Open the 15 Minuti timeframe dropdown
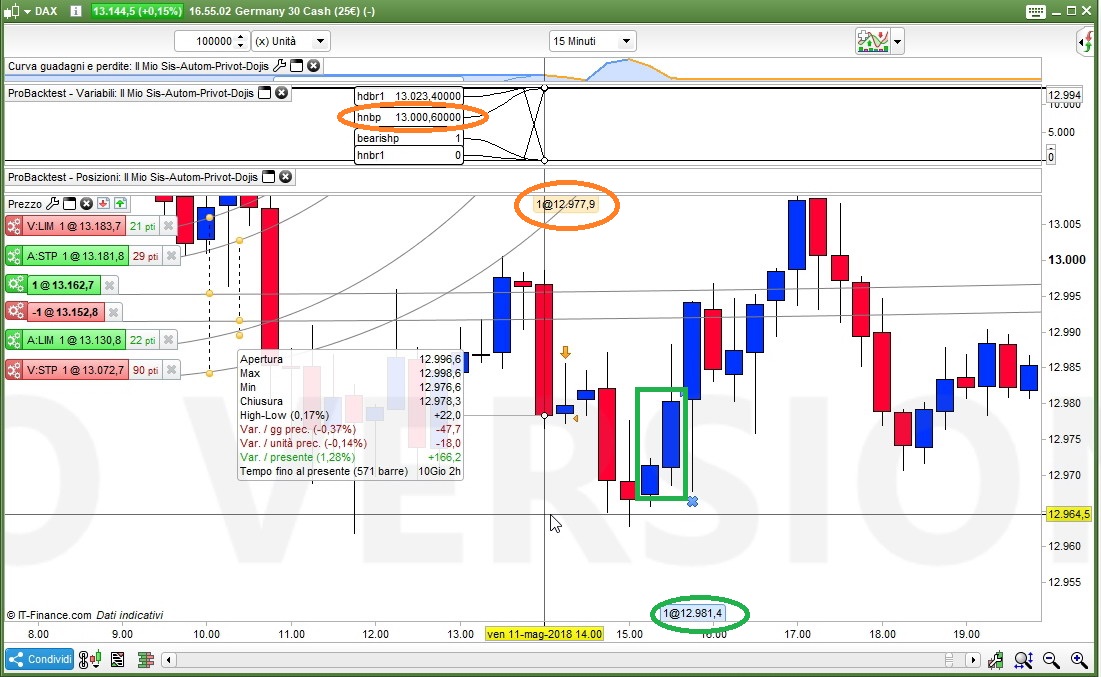 point(592,41)
